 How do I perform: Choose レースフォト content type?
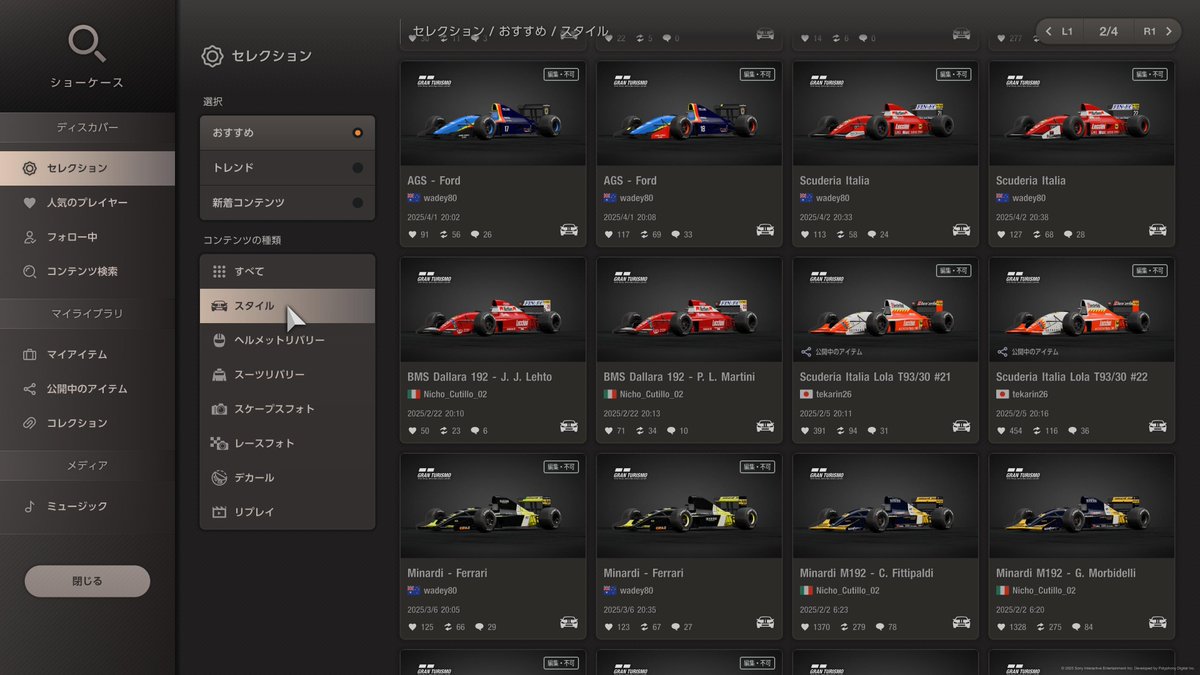[287, 443]
